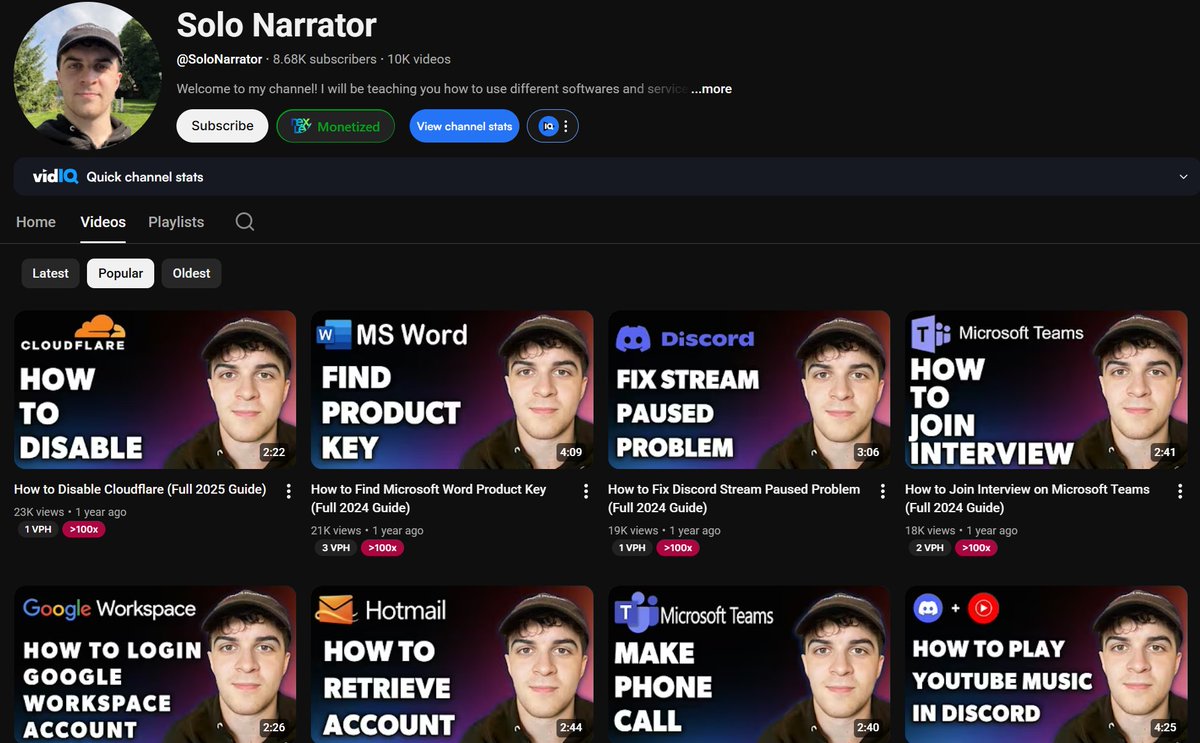
Task: Click Teams logo on Join Interview thumbnail
Action: [929, 333]
